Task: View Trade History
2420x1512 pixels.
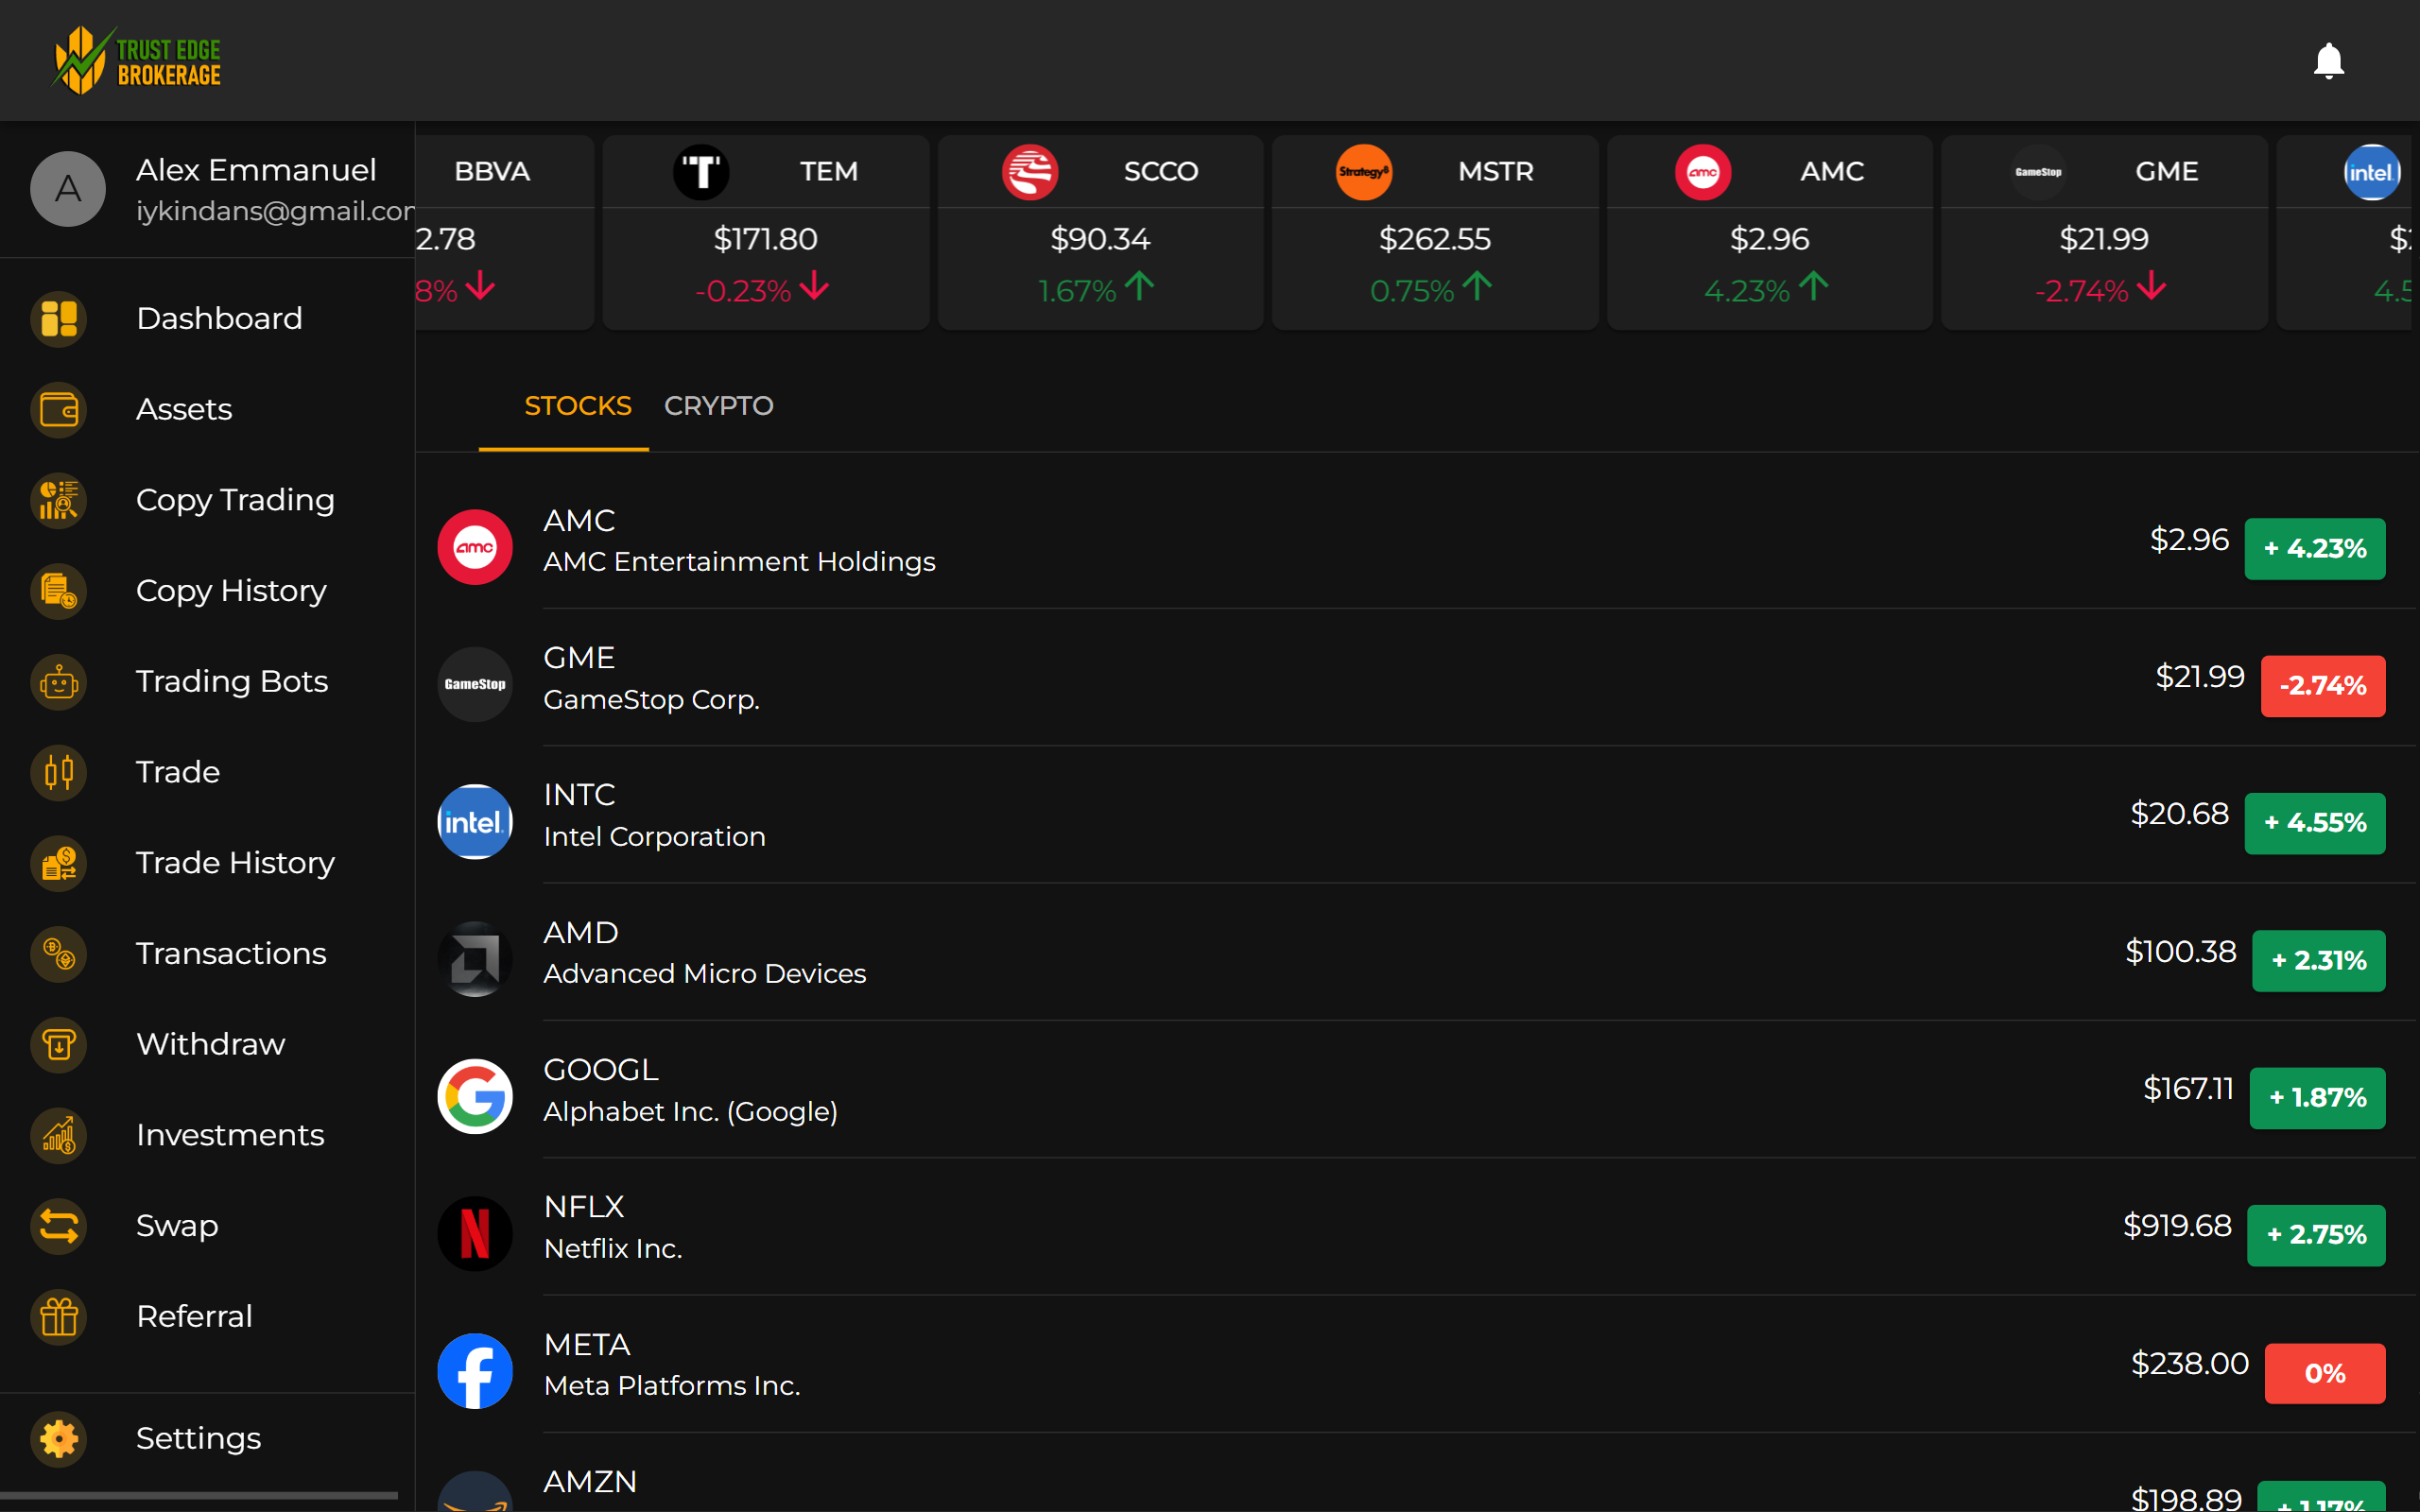Action: (x=207, y=863)
